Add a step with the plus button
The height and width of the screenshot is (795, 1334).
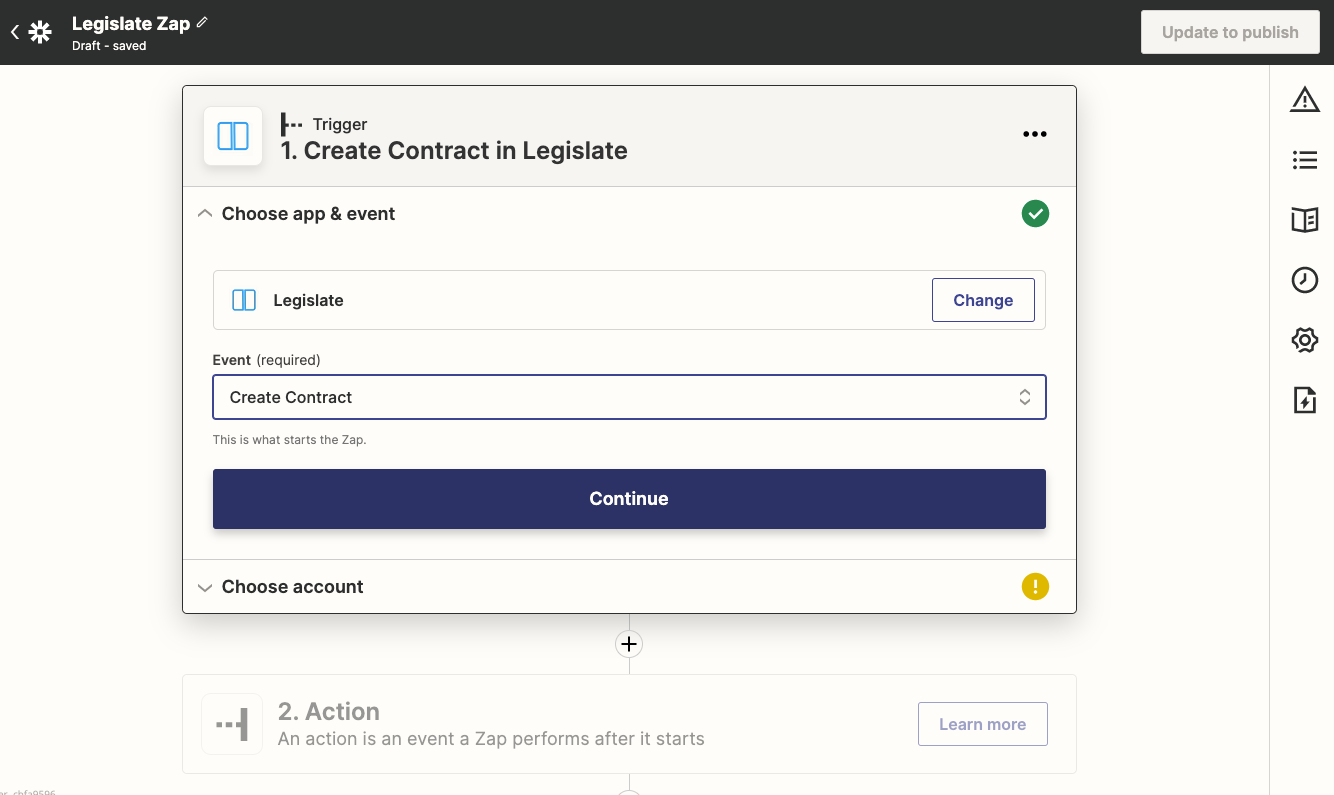[629, 644]
